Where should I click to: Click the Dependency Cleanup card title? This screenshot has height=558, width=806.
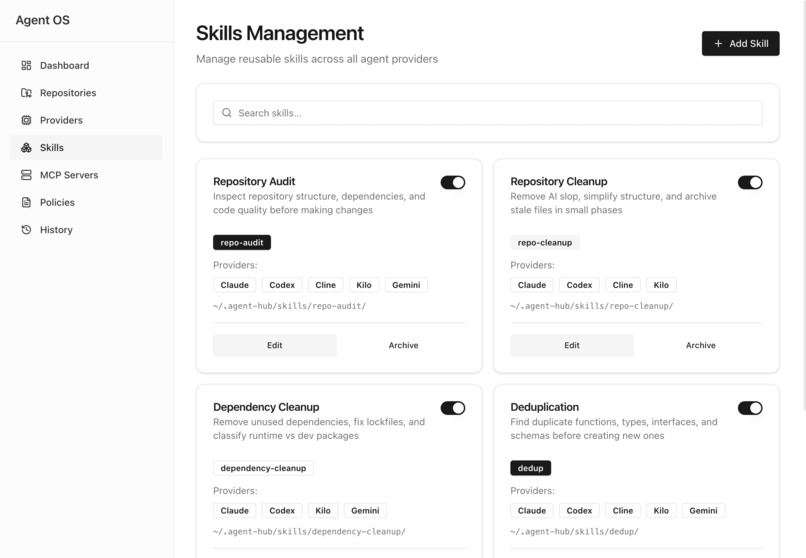266,407
